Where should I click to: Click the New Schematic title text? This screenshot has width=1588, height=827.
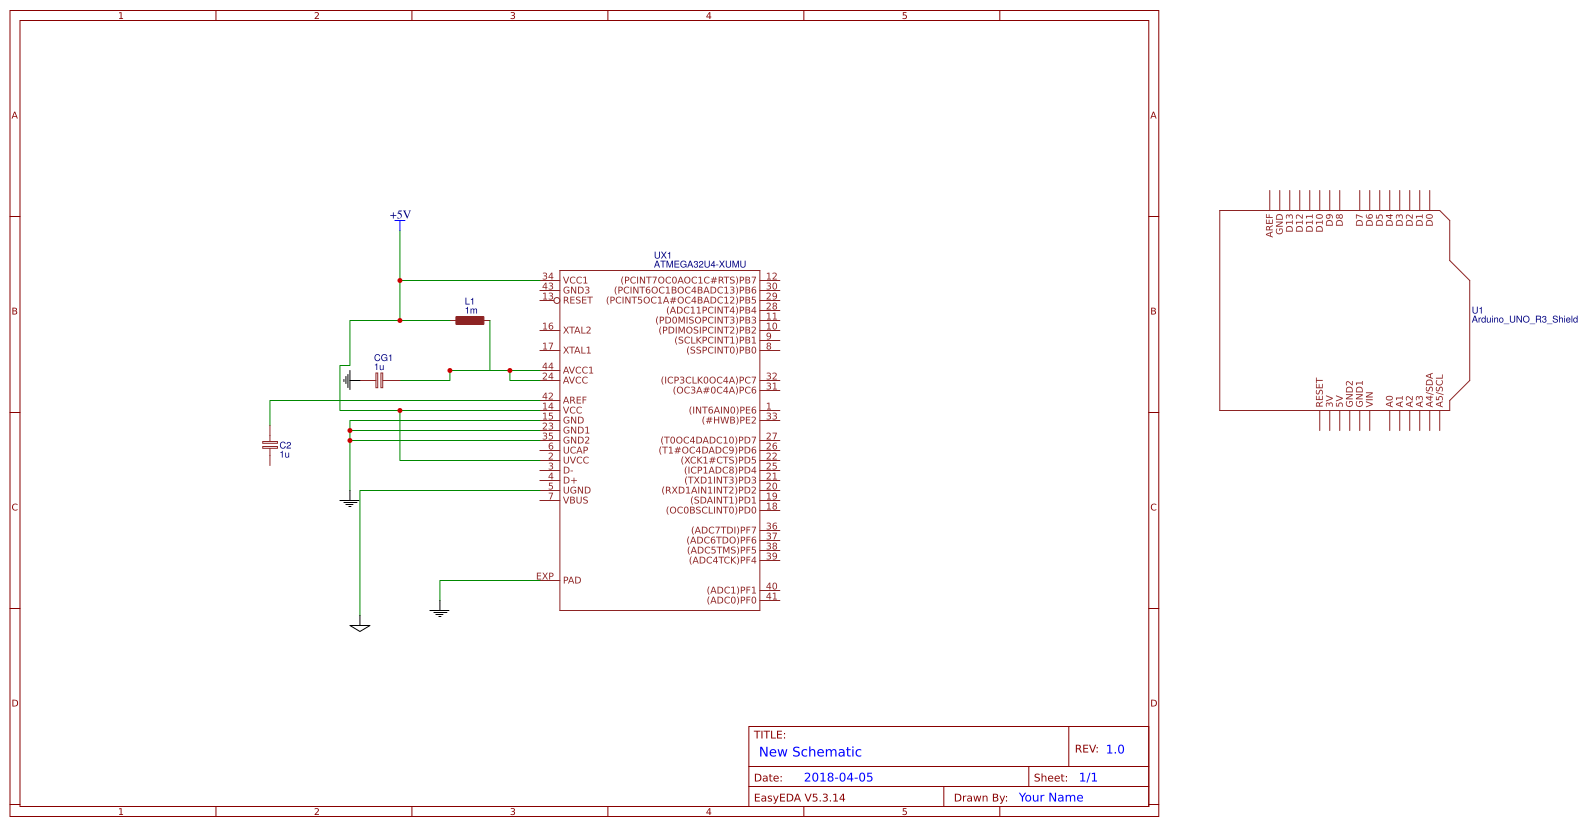[809, 752]
